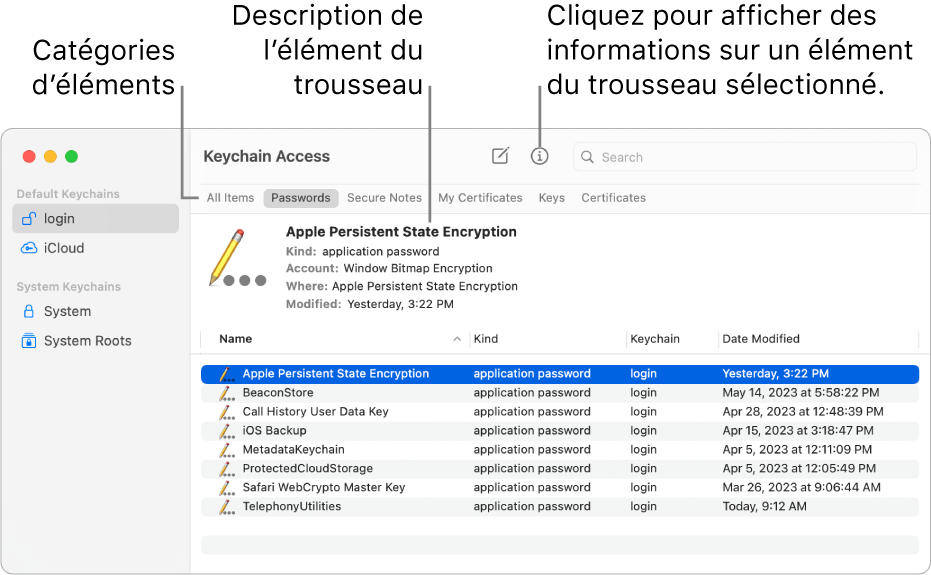Click date May 14, 2023 at 5:58:22 PM

801,393
